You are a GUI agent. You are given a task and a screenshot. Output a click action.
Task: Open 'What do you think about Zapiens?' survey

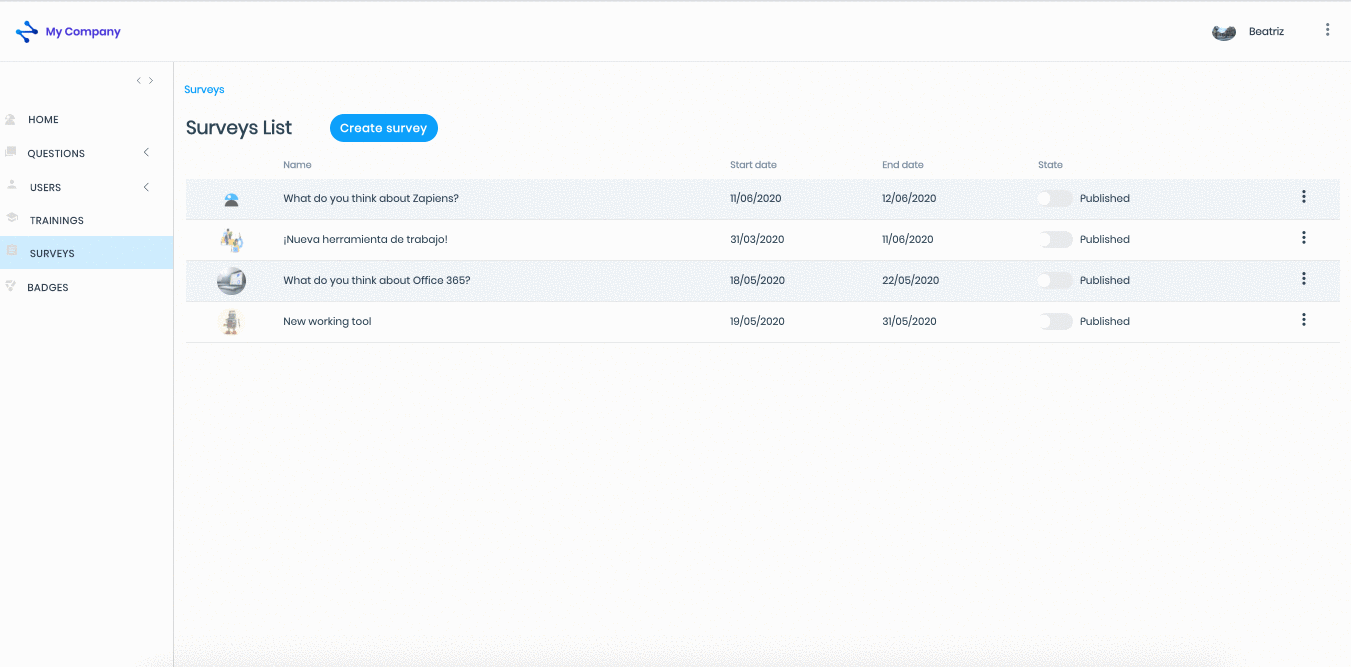[371, 198]
